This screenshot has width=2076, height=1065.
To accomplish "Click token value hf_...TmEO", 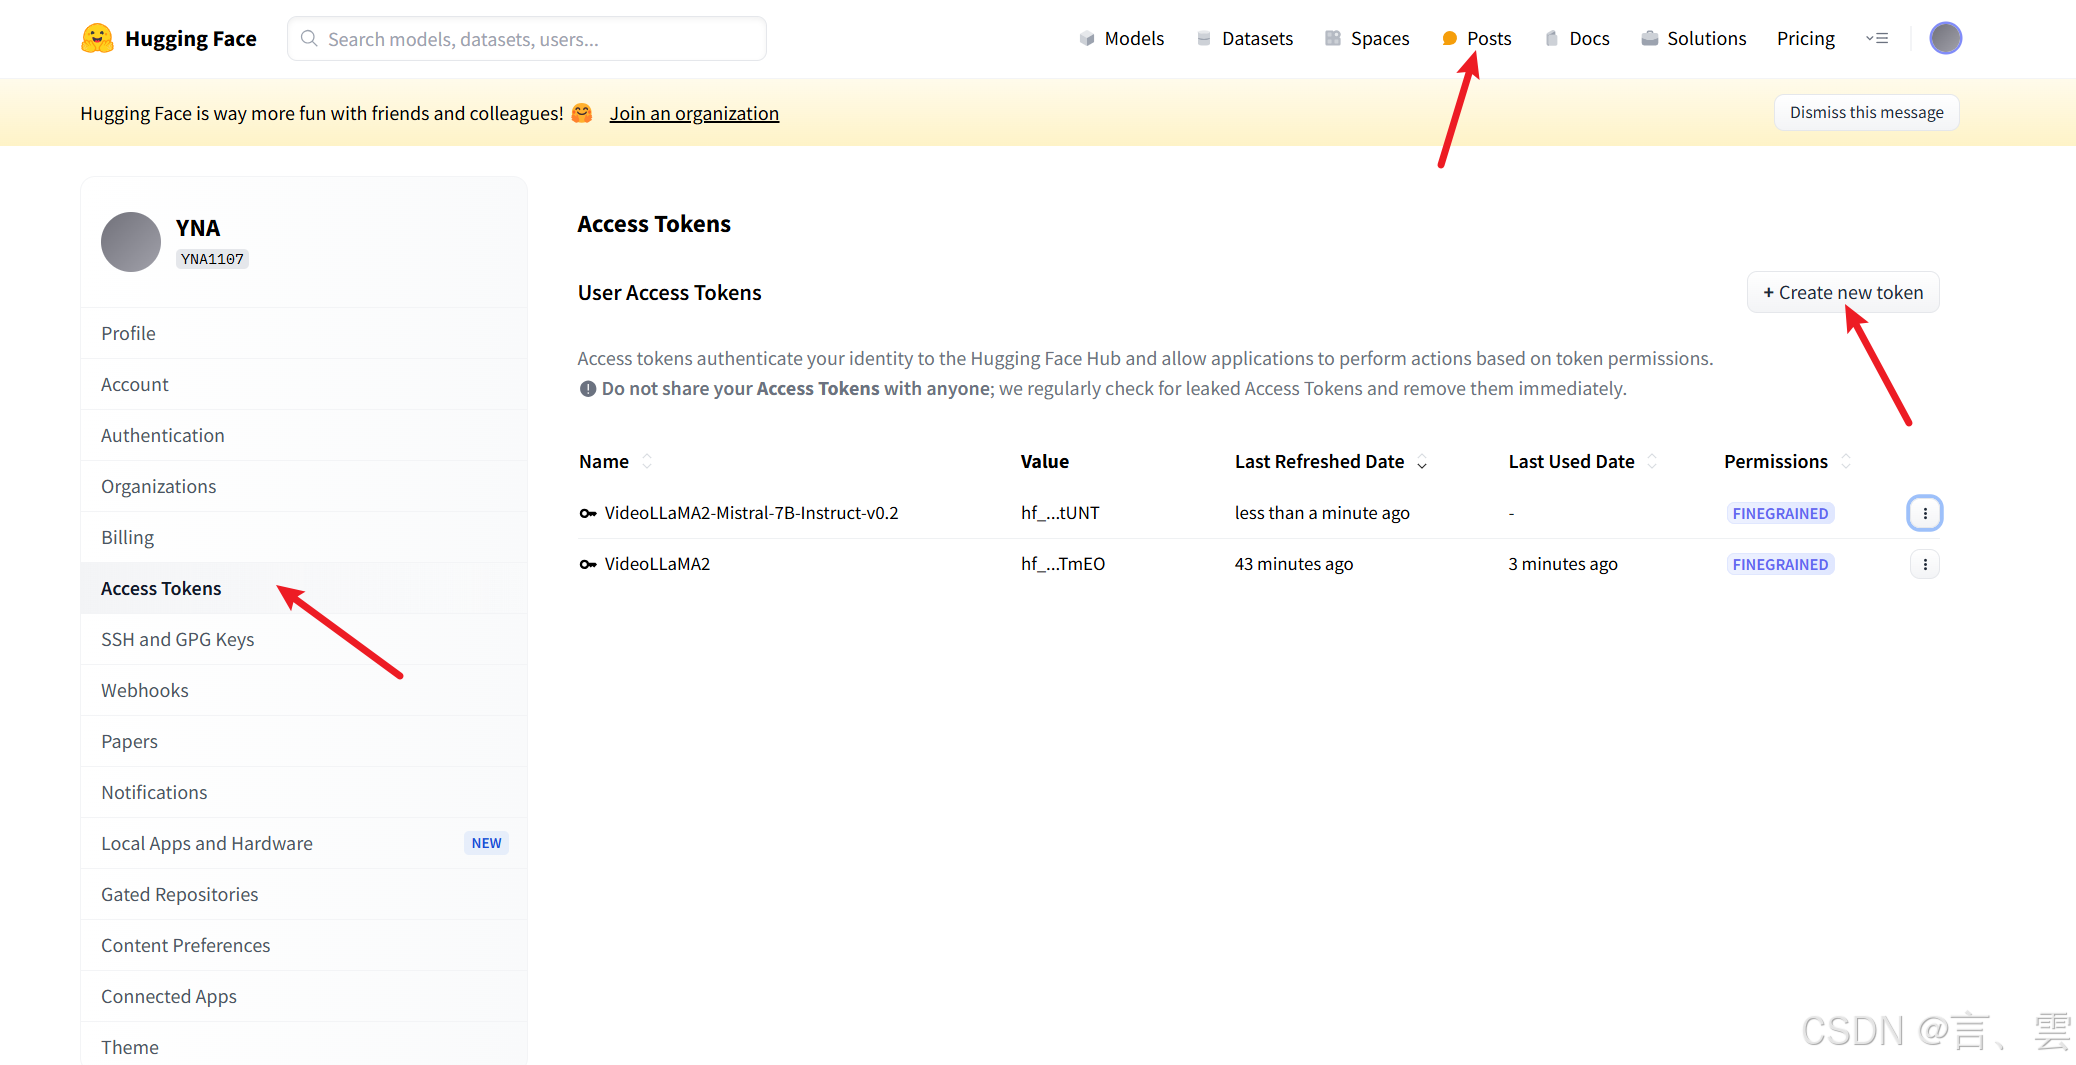I will 1063,564.
